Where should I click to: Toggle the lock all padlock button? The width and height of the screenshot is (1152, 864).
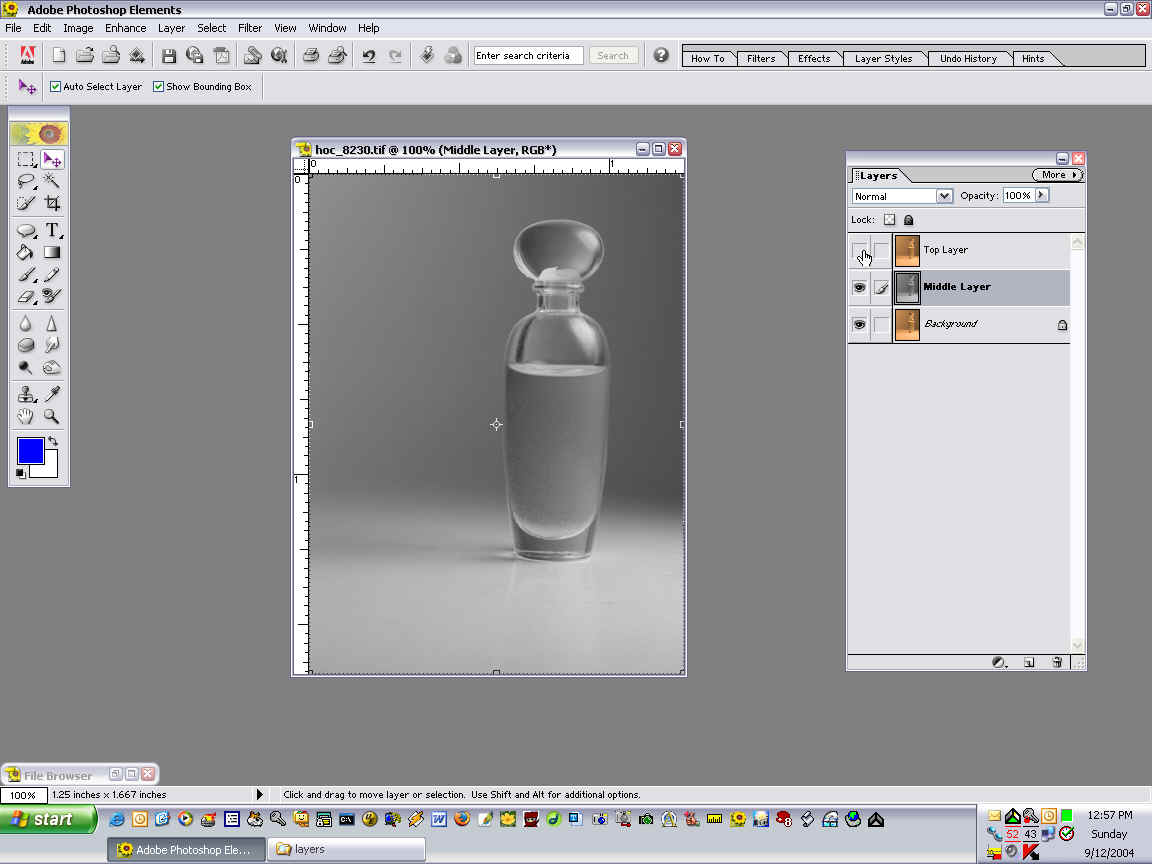[909, 220]
